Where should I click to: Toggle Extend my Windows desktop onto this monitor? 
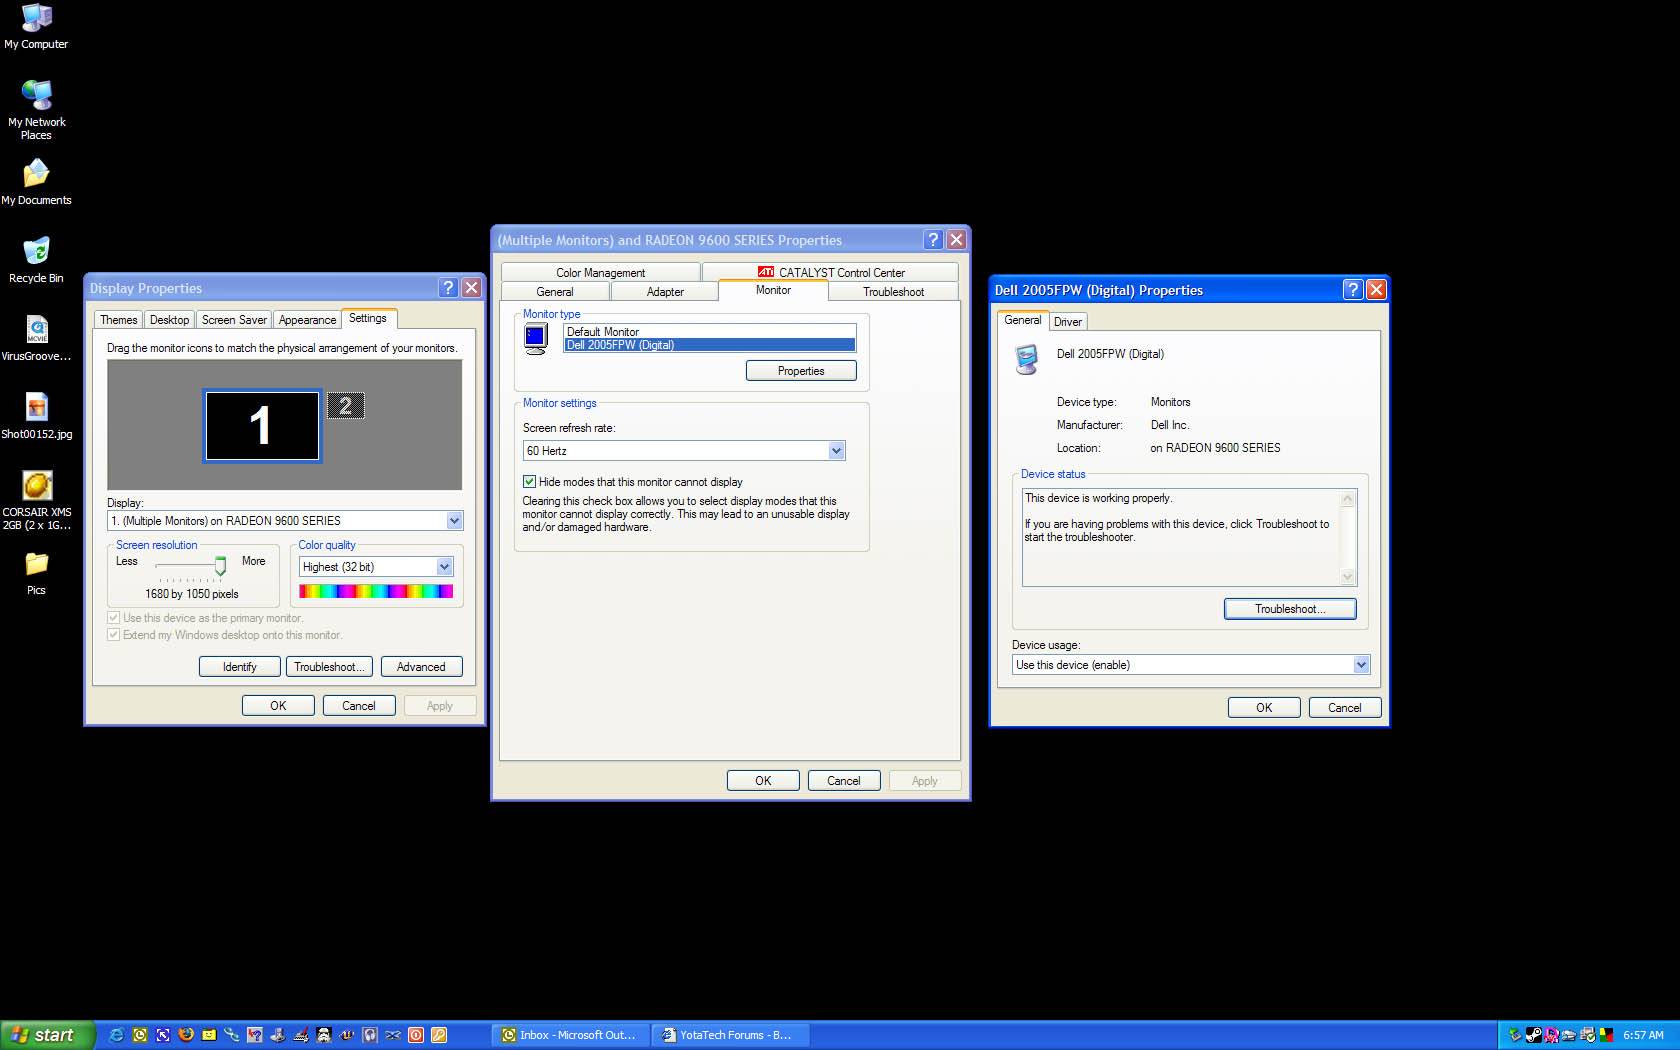pyautogui.click(x=114, y=635)
